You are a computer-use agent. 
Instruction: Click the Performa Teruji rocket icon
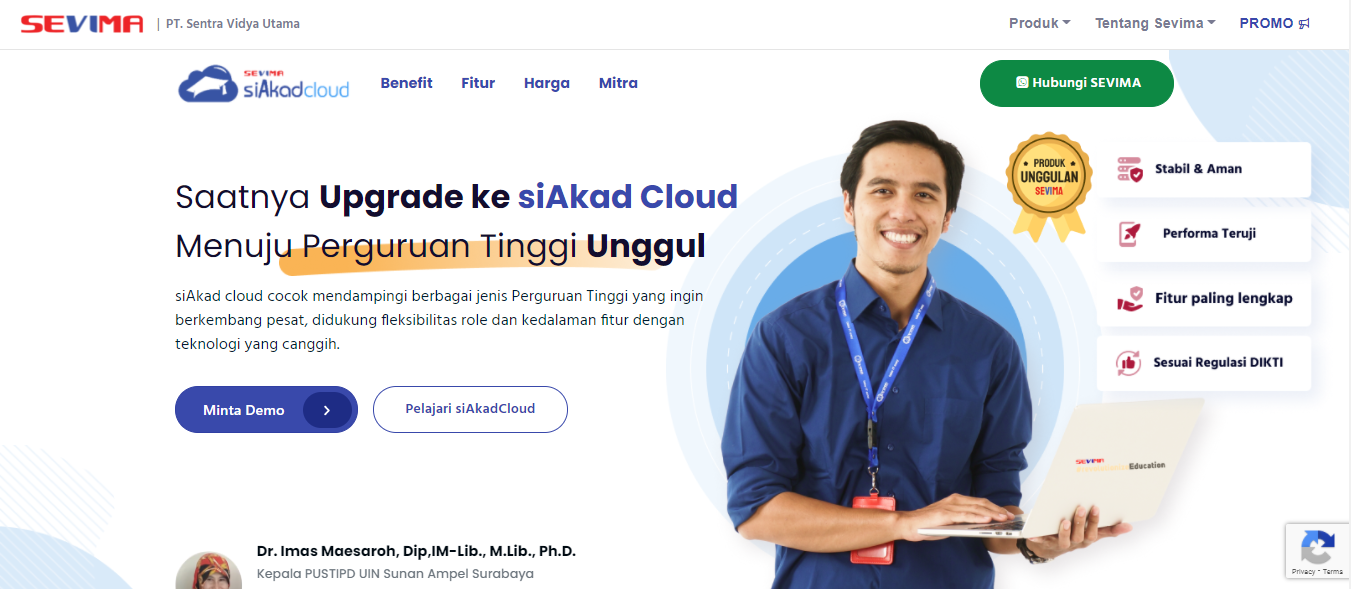(x=1130, y=234)
